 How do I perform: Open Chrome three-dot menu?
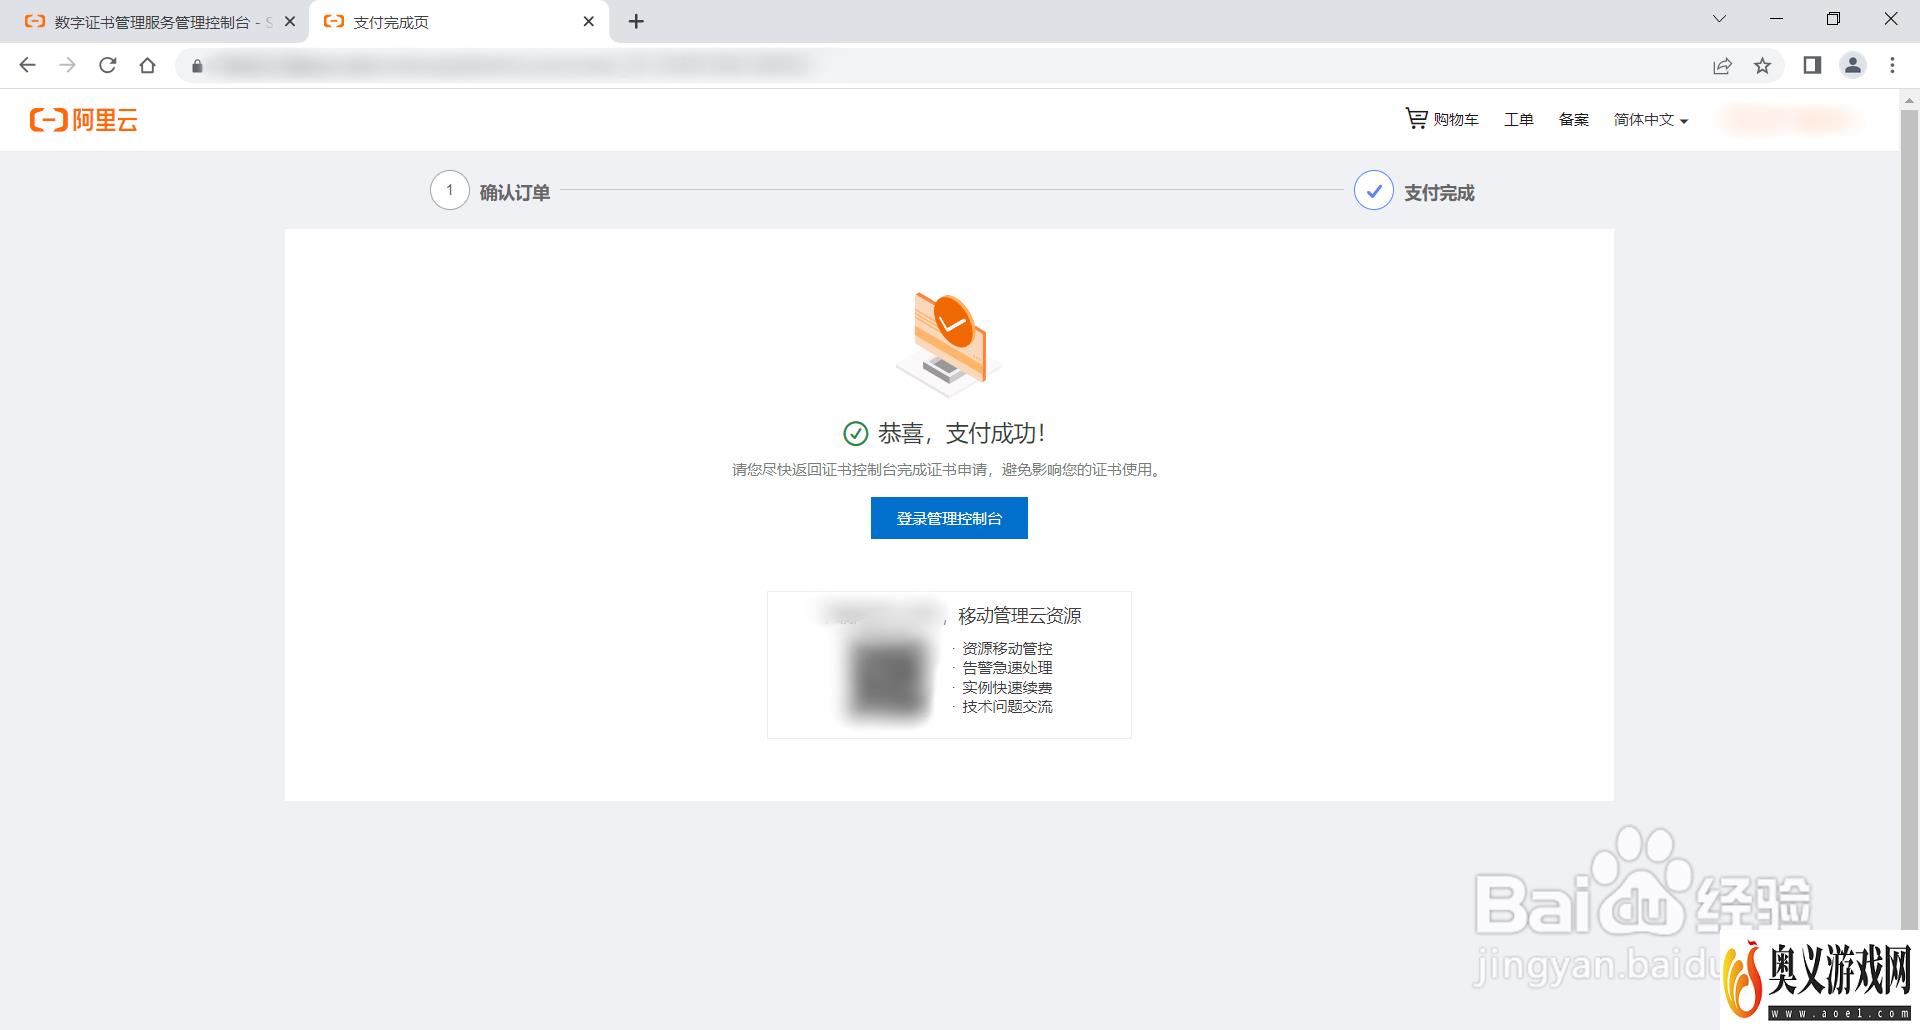1892,65
